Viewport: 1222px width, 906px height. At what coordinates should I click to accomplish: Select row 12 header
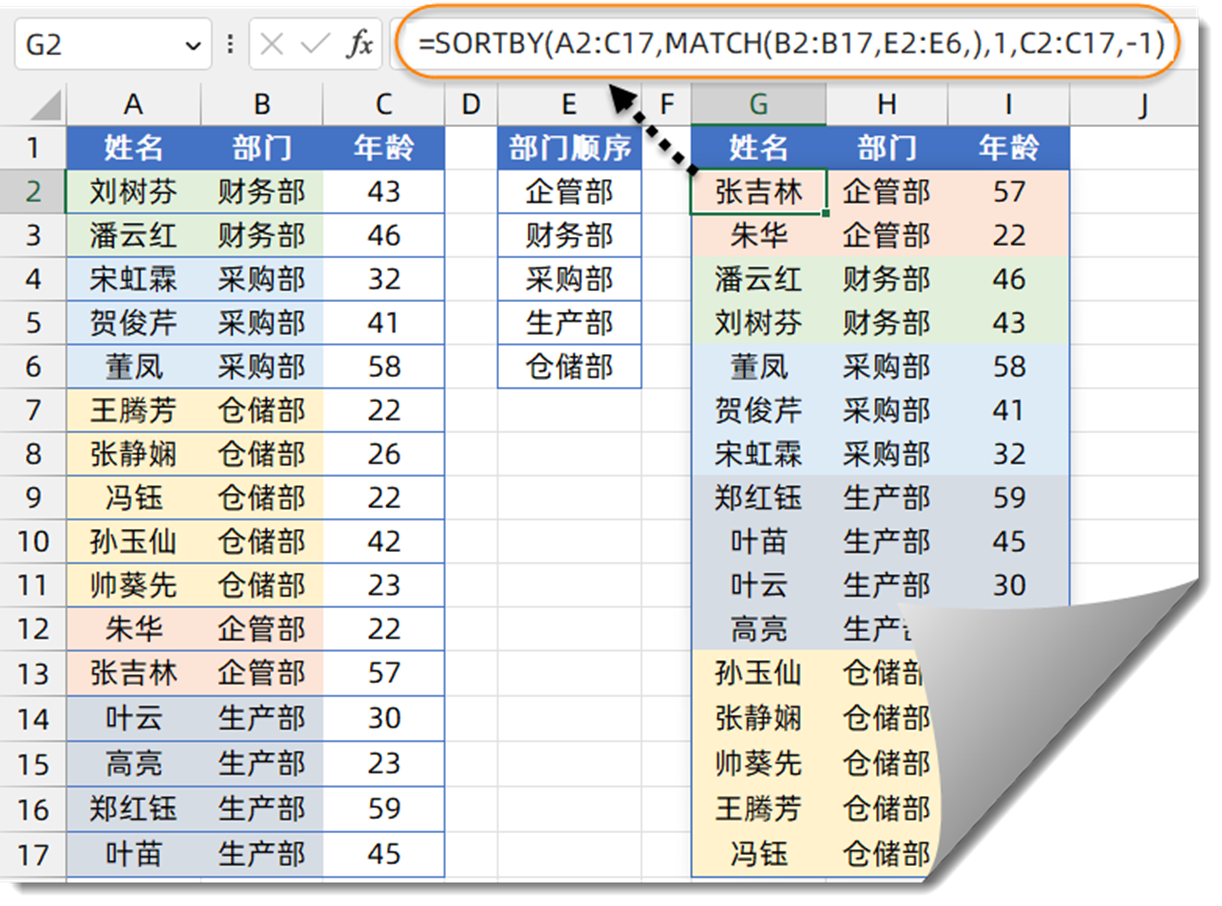click(x=33, y=629)
